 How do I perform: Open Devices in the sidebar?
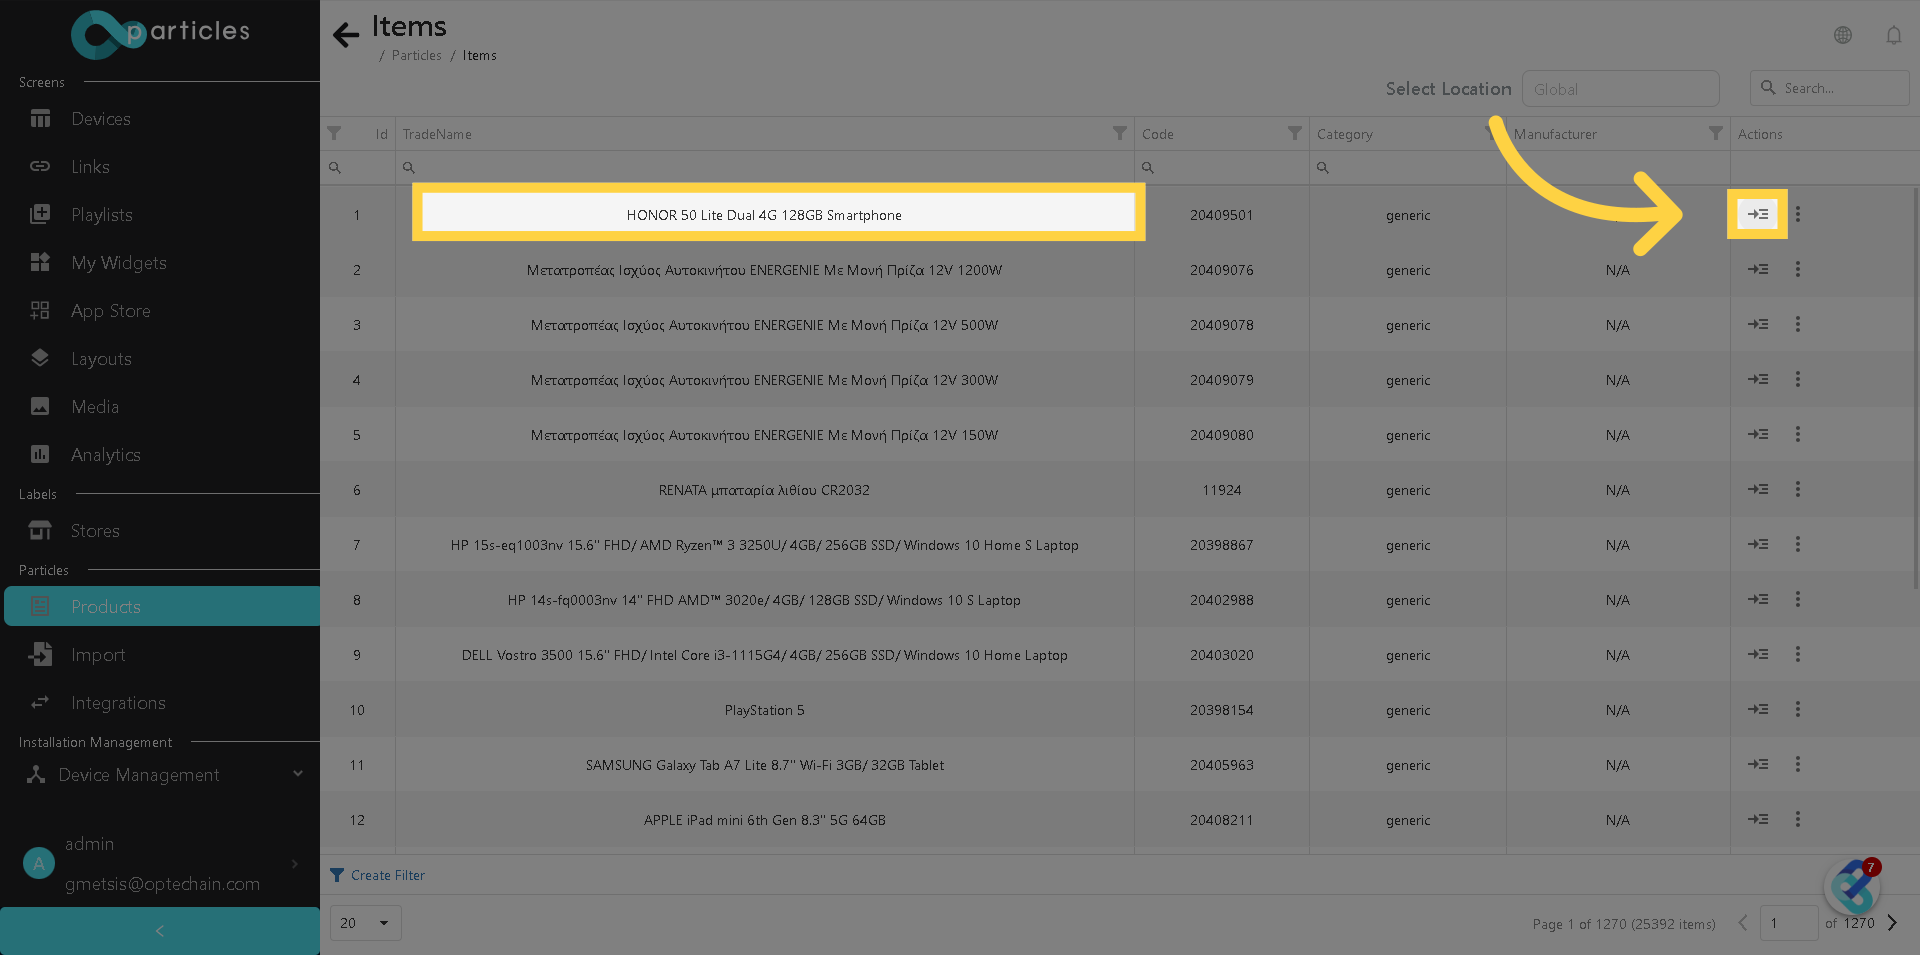point(101,119)
